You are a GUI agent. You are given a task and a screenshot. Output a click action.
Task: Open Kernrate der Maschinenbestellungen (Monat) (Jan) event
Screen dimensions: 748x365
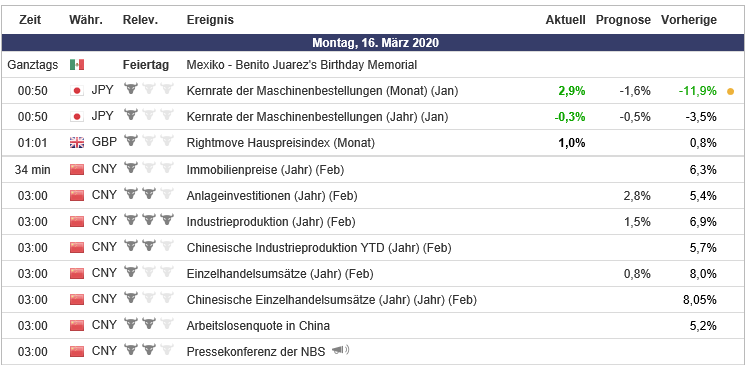pyautogui.click(x=322, y=91)
